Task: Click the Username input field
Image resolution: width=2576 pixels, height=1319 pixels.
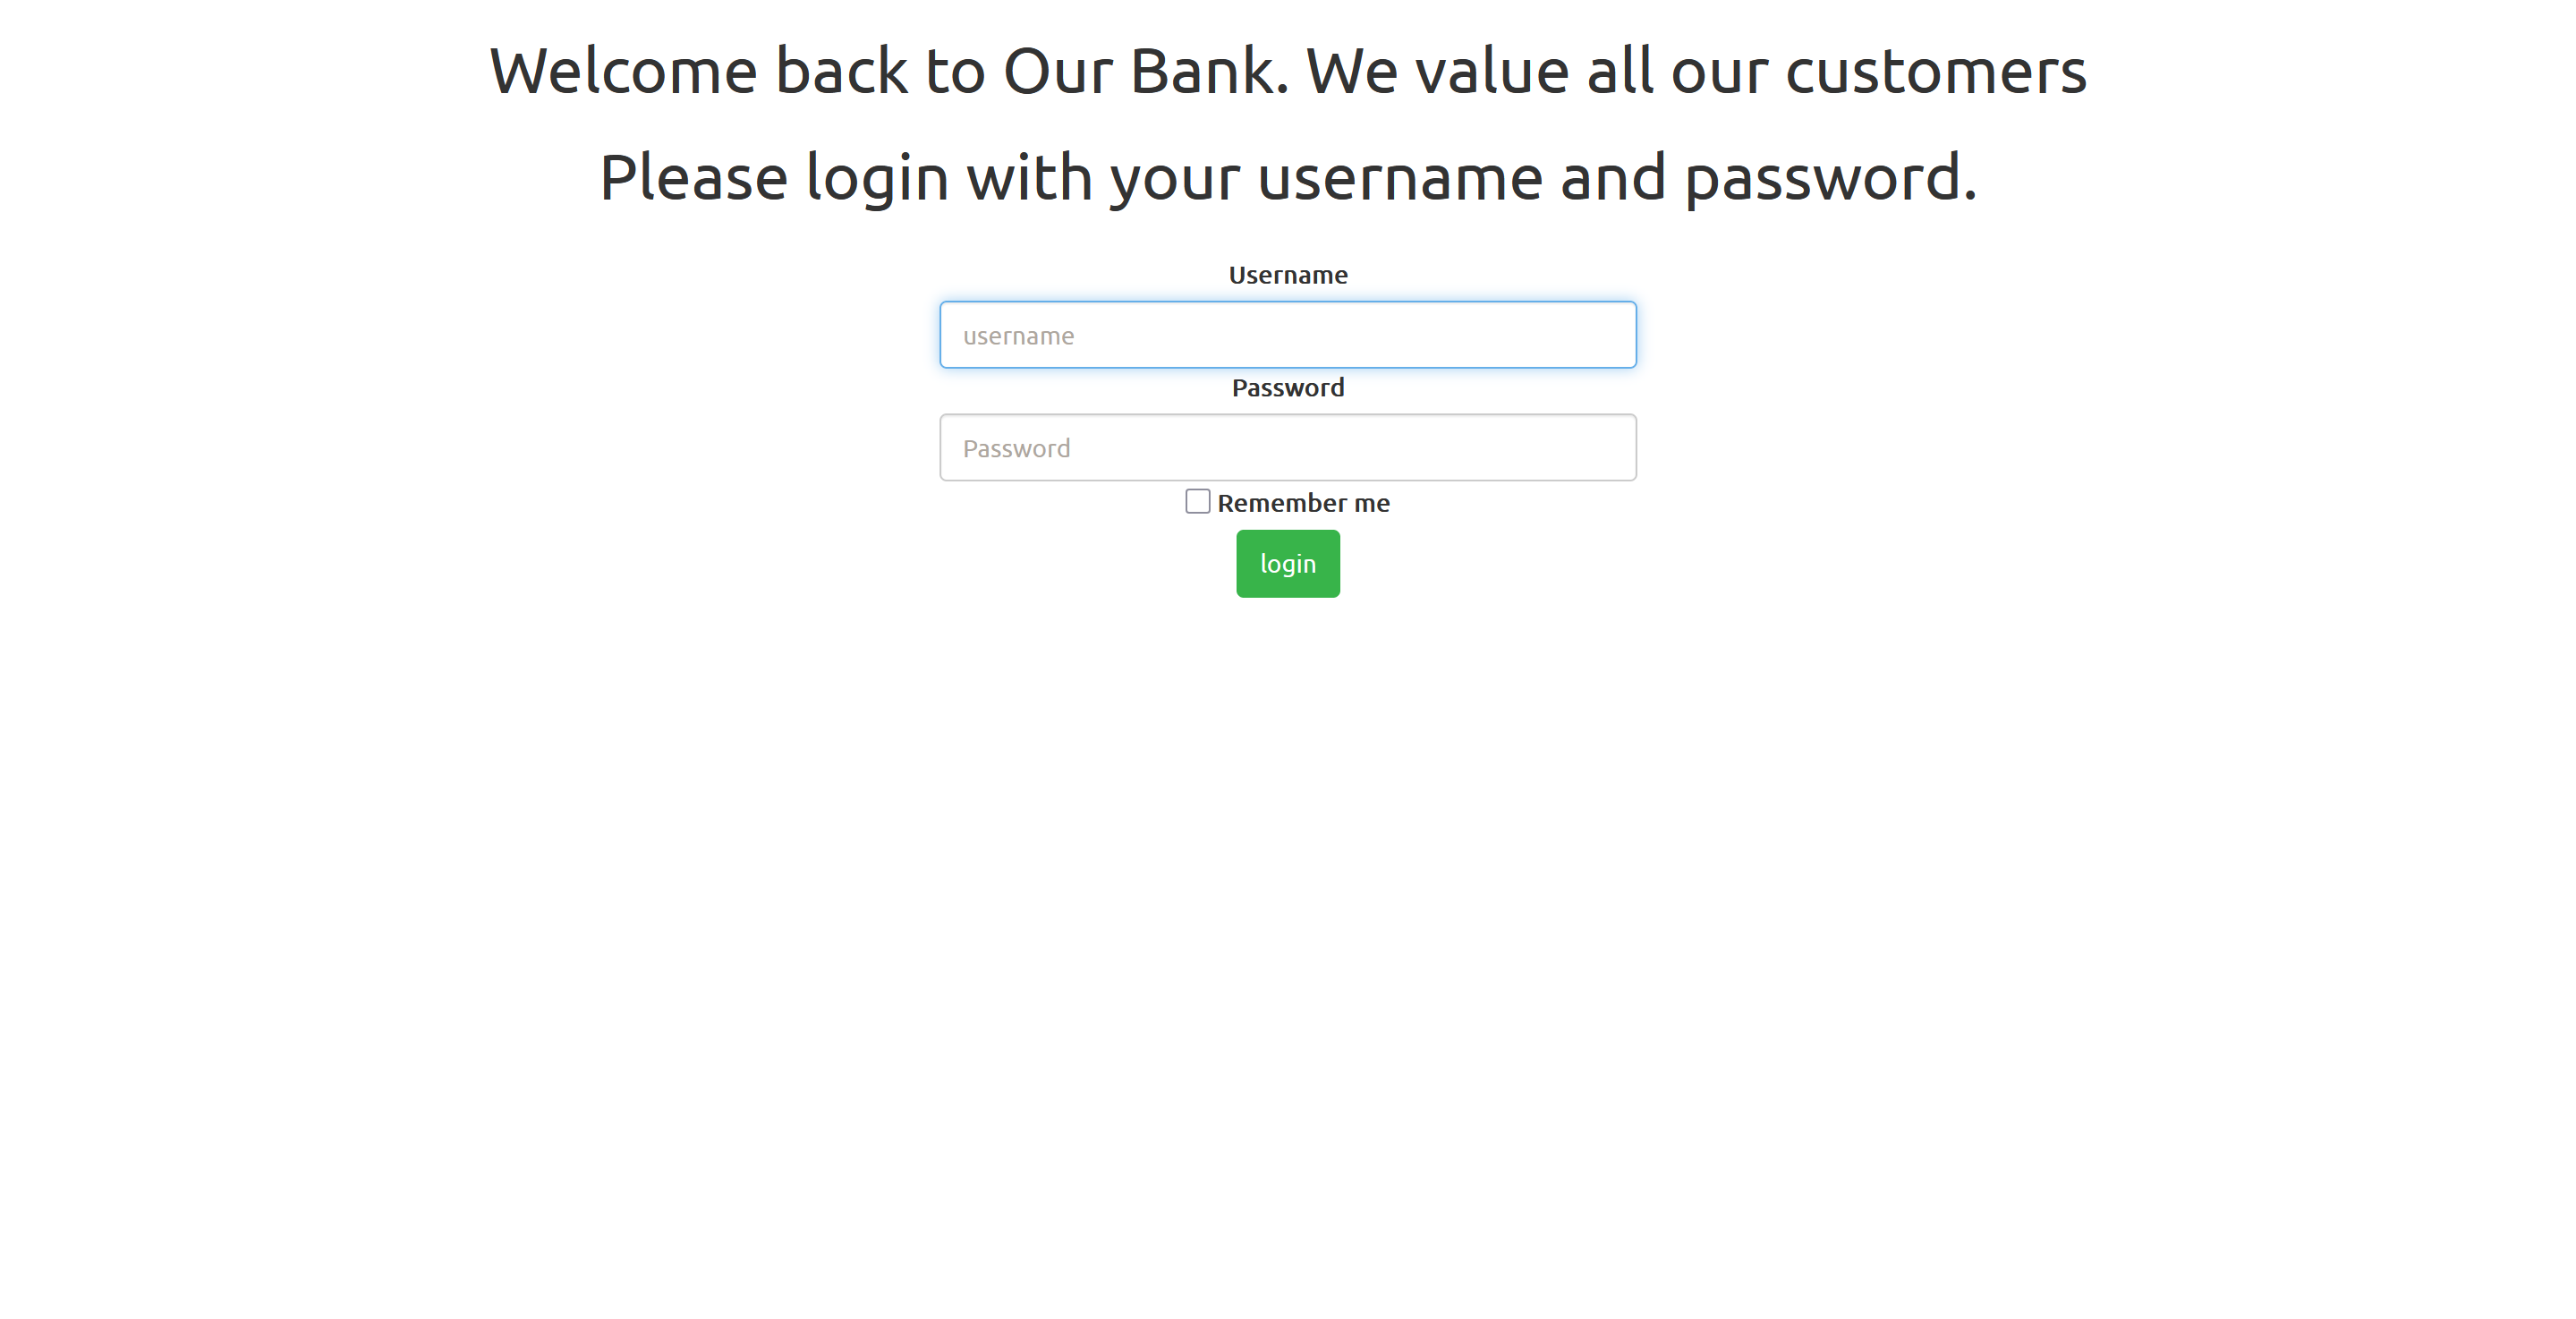Action: 1287,335
